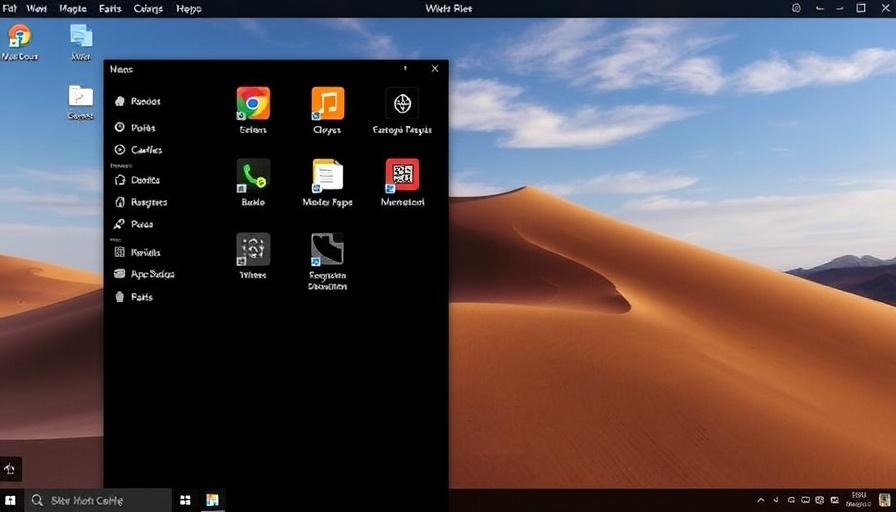
Task: Select the fifth sidebar entry in the panel
Action: (x=141, y=202)
